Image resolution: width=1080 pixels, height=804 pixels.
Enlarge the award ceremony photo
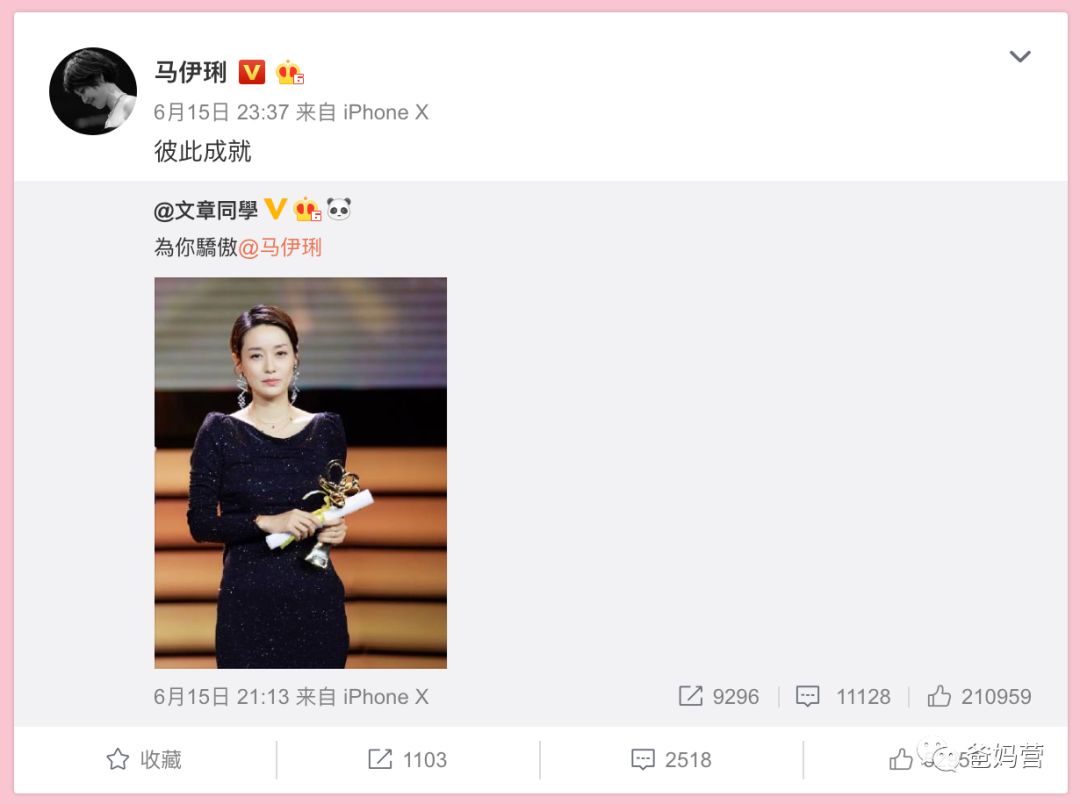click(x=300, y=473)
